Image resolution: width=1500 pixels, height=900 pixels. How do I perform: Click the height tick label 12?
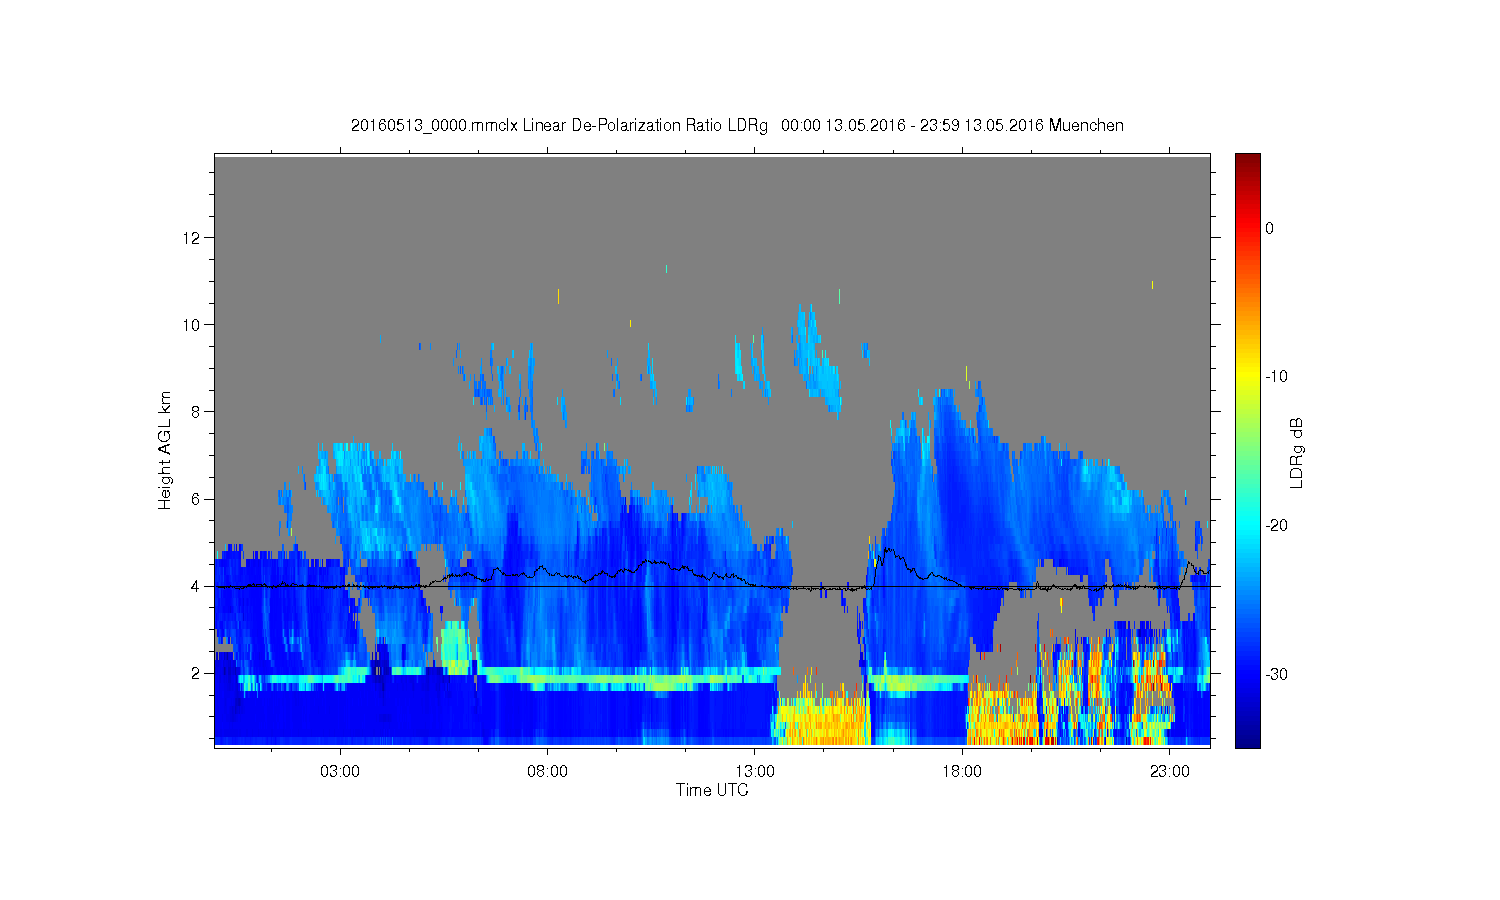[x=191, y=238]
